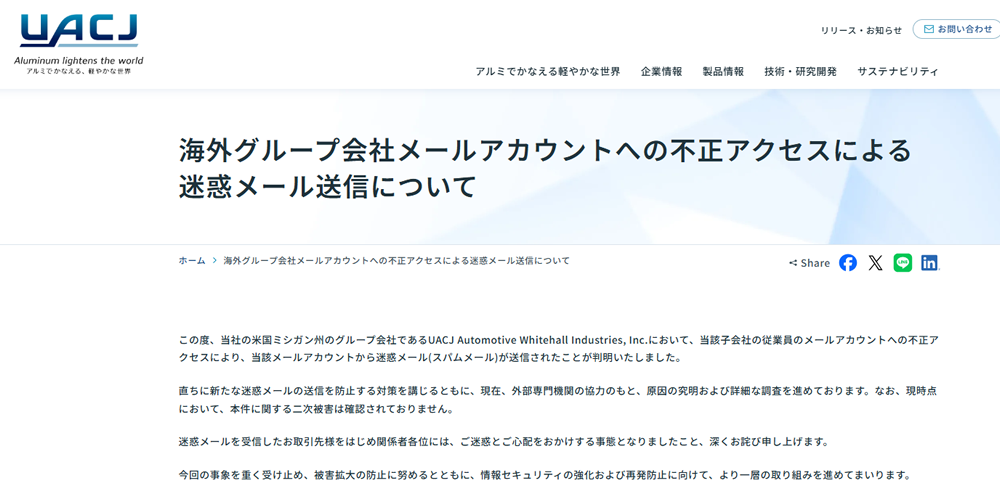Return to ホーム via the breadcrumb

click(x=192, y=260)
